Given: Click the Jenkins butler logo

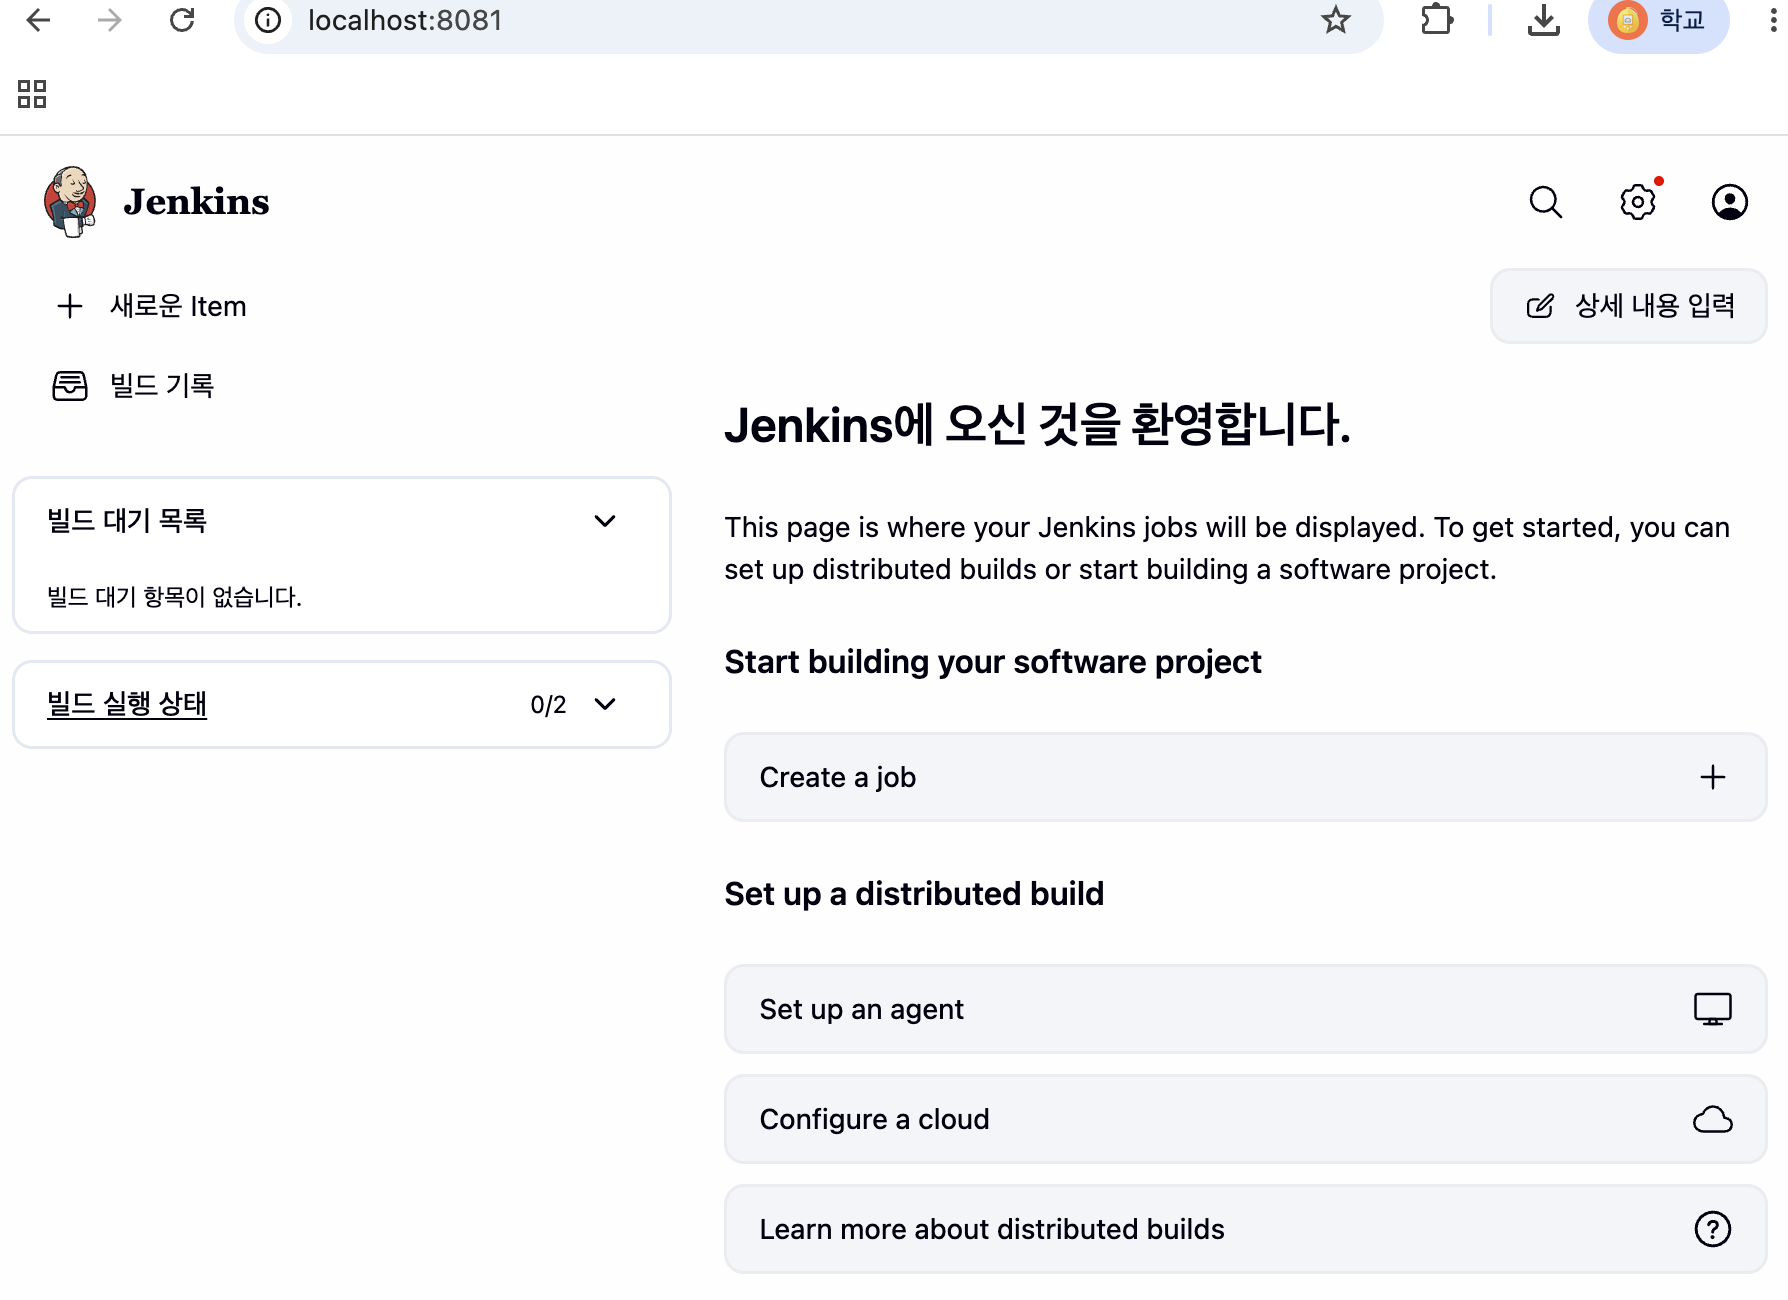Looking at the screenshot, I should (70, 201).
